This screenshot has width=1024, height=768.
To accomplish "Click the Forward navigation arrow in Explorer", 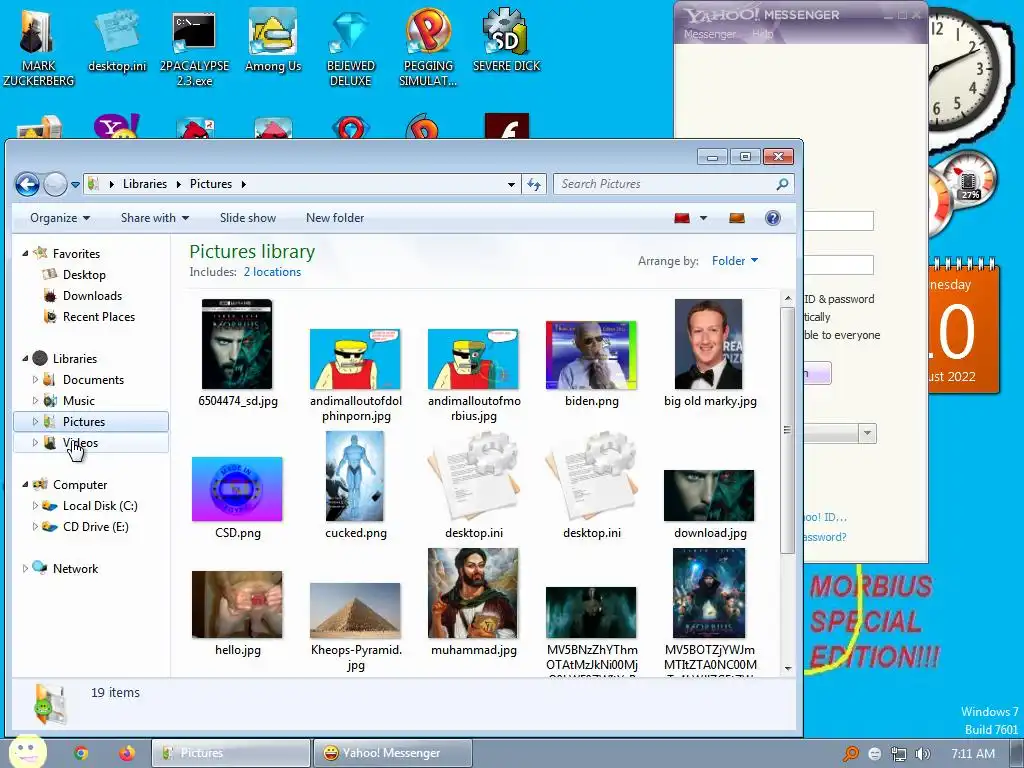I will 56,184.
